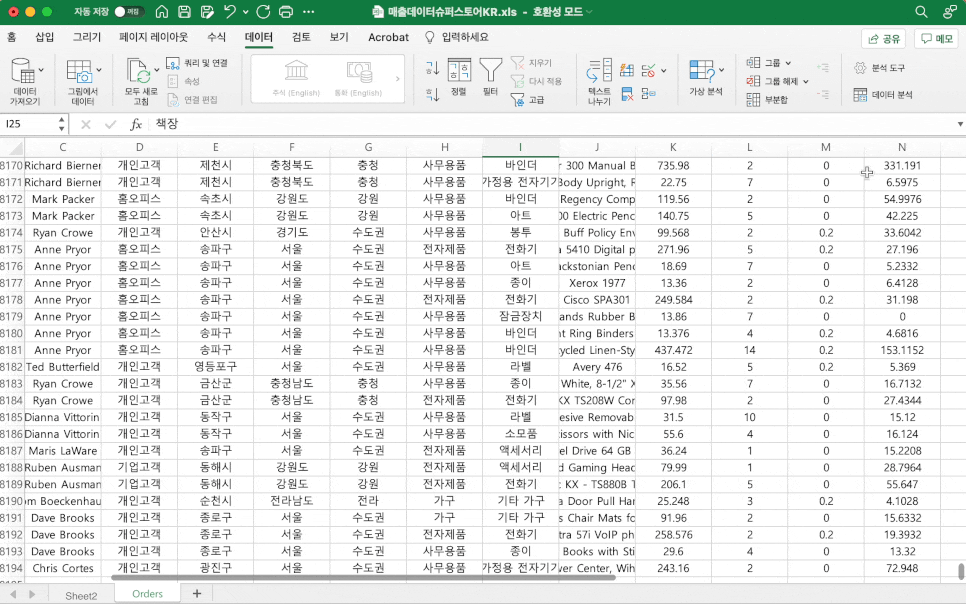The image size is (966, 604).
Task: Expand the 그룹 dropdown chevron
Action: click(x=789, y=63)
